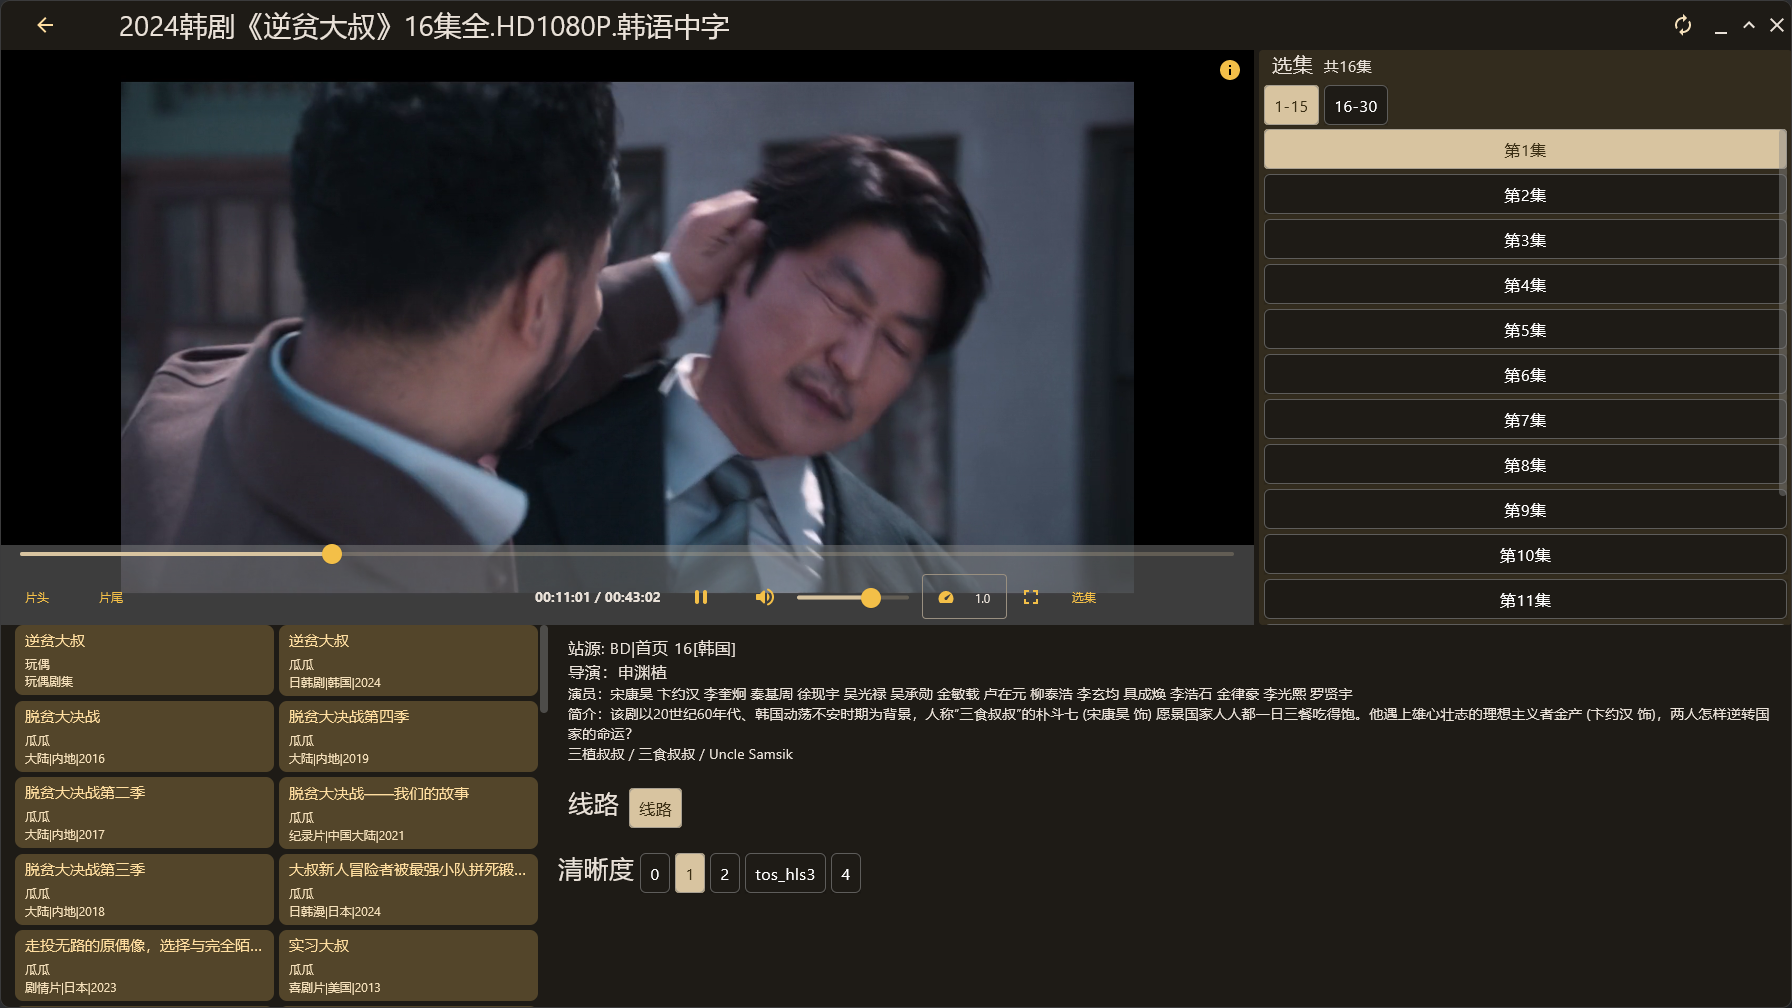The width and height of the screenshot is (1792, 1008).
Task: Open 大叔新人冒险者 anime result card
Action: (408, 889)
